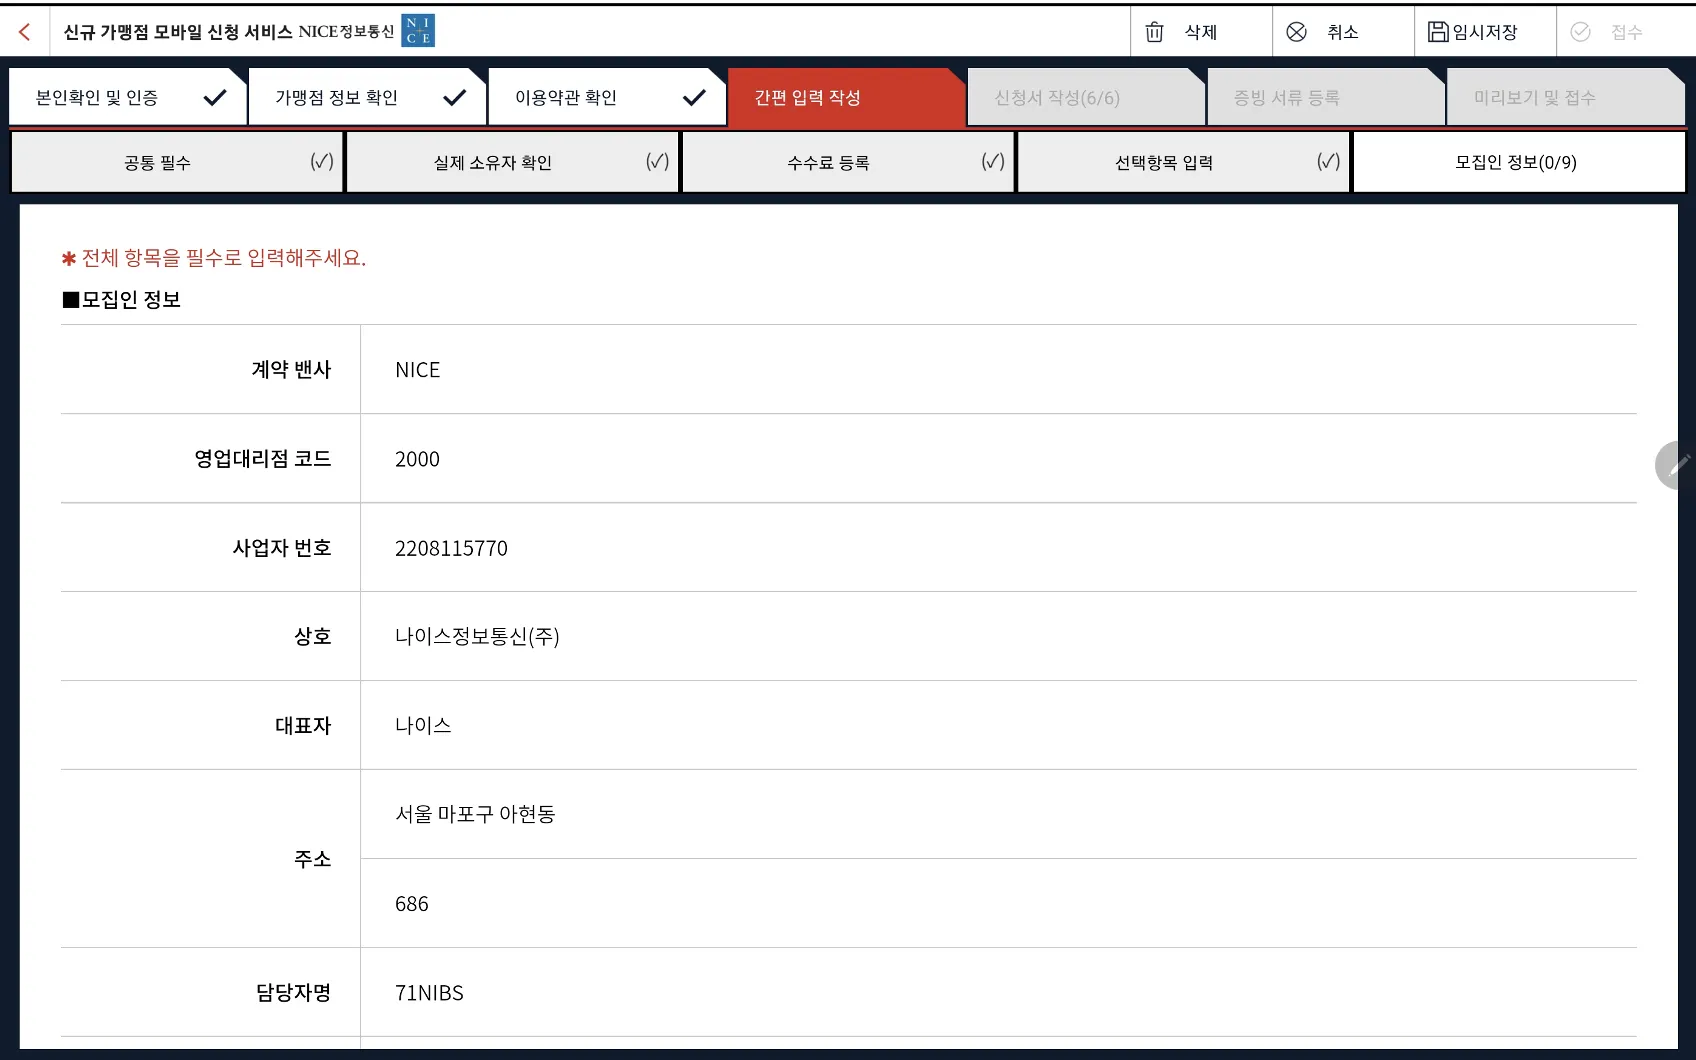The width and height of the screenshot is (1696, 1060).
Task: Click the cancel circle-X icon
Action: pyautogui.click(x=1296, y=32)
